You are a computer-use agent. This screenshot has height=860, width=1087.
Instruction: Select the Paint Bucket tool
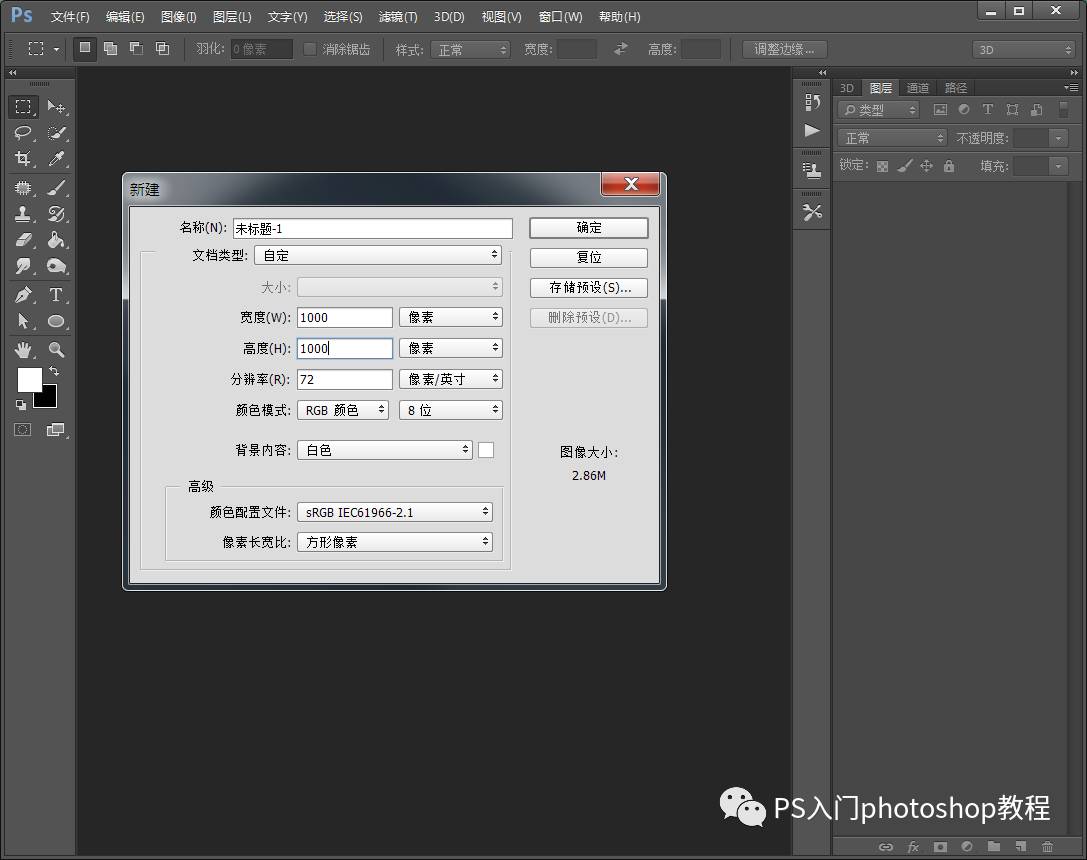coord(56,240)
